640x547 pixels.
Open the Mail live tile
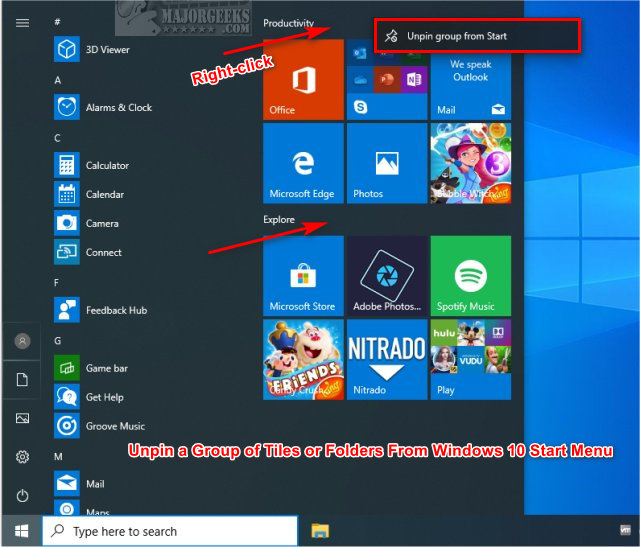click(x=471, y=86)
